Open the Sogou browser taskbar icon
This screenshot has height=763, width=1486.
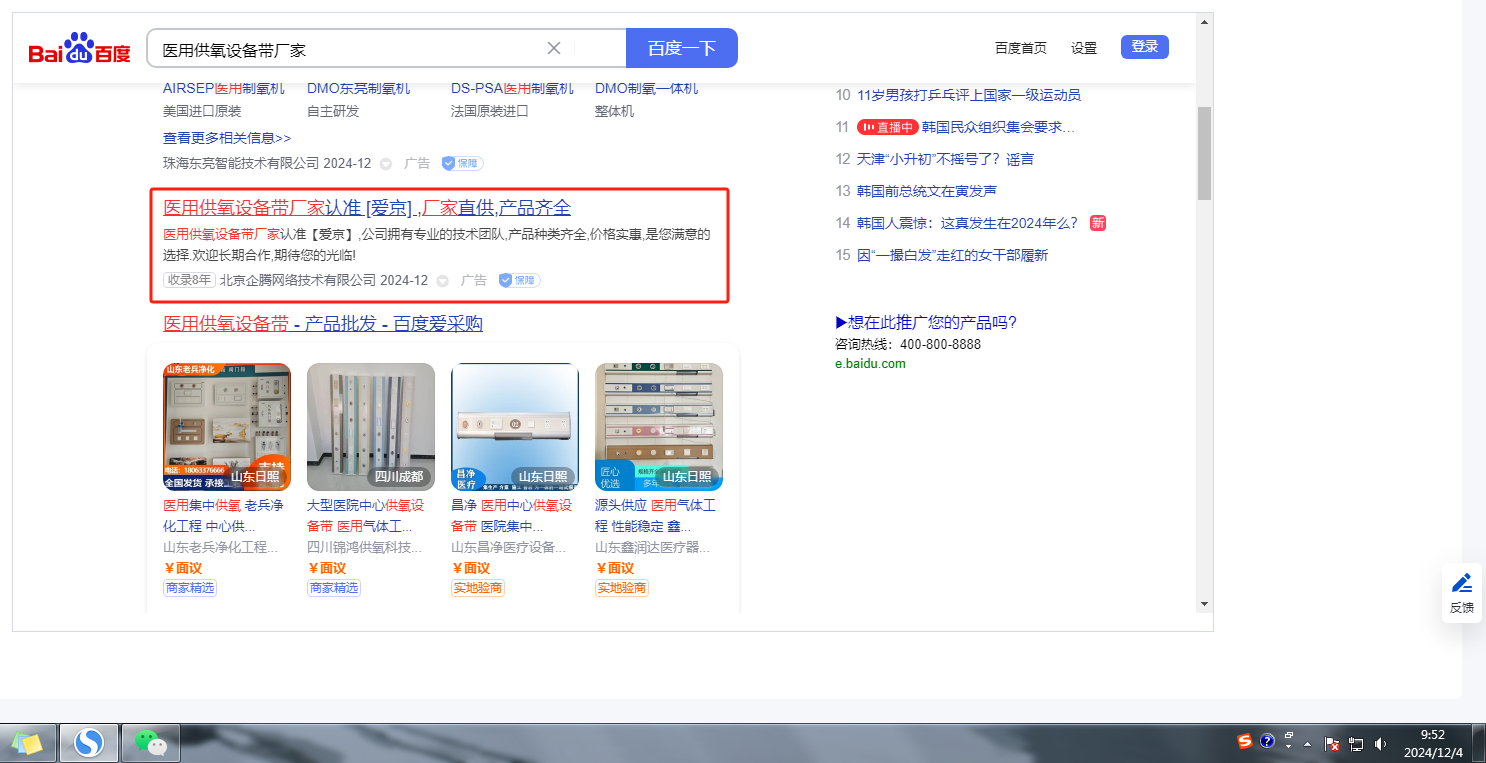point(90,743)
